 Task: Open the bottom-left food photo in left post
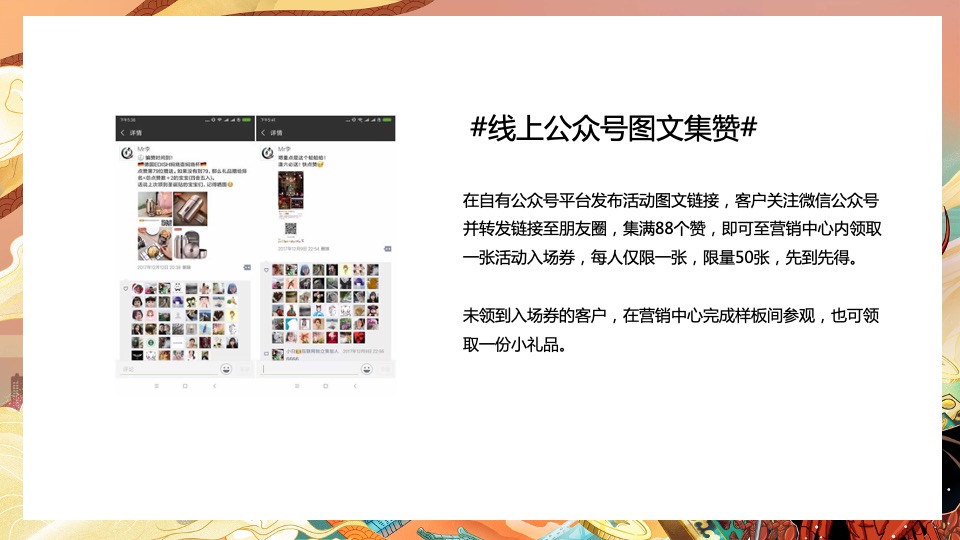coord(154,244)
